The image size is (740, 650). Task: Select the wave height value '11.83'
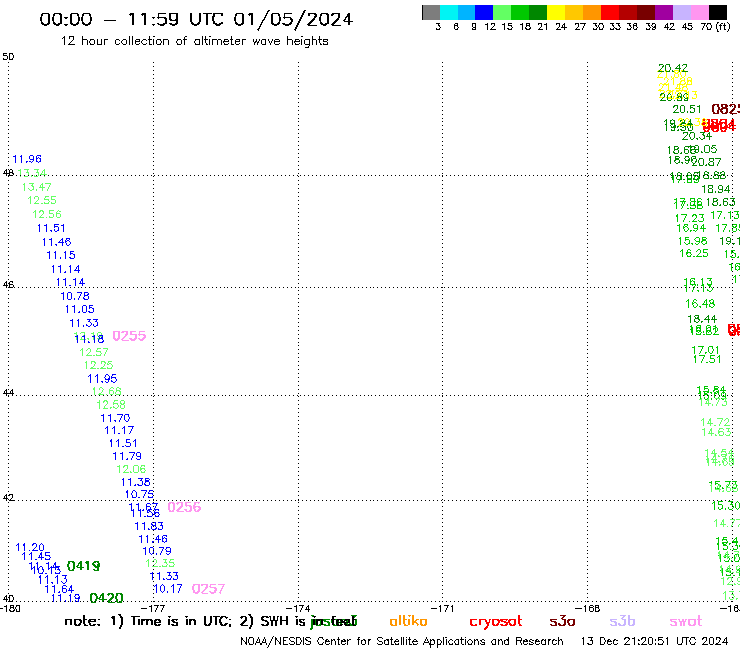[x=149, y=526]
